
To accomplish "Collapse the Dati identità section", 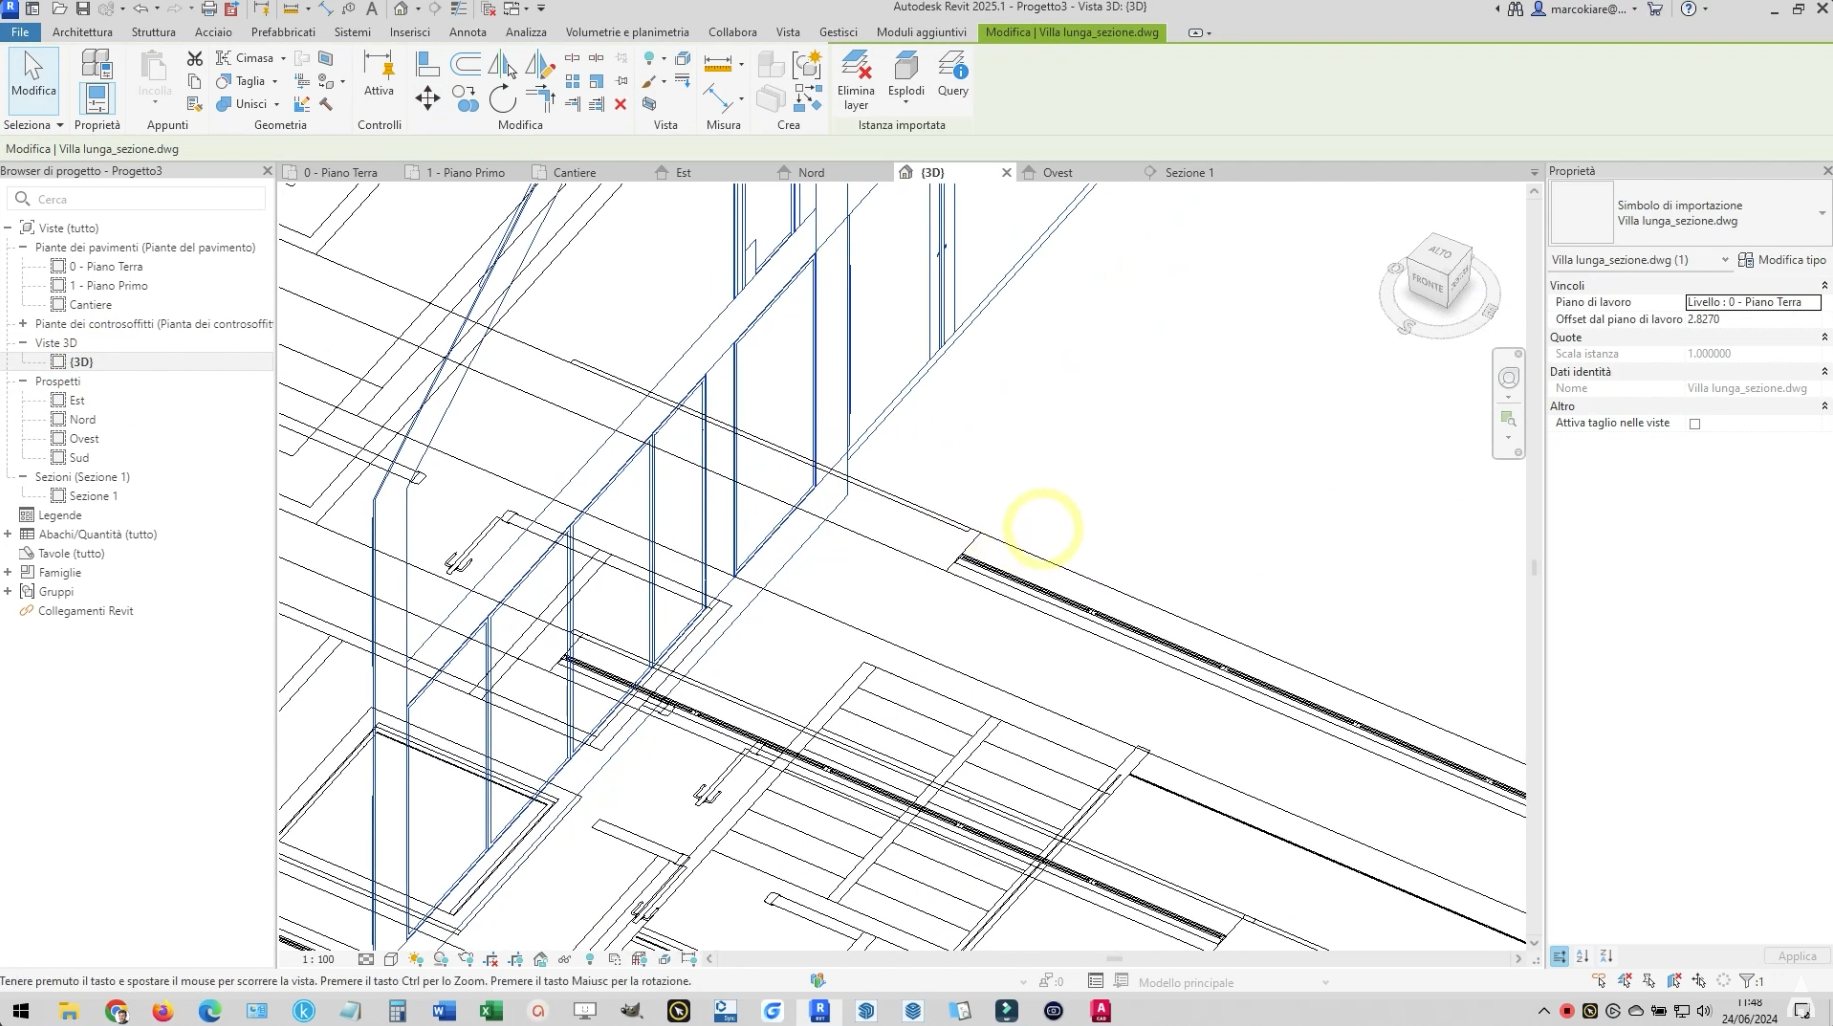I will [1823, 372].
